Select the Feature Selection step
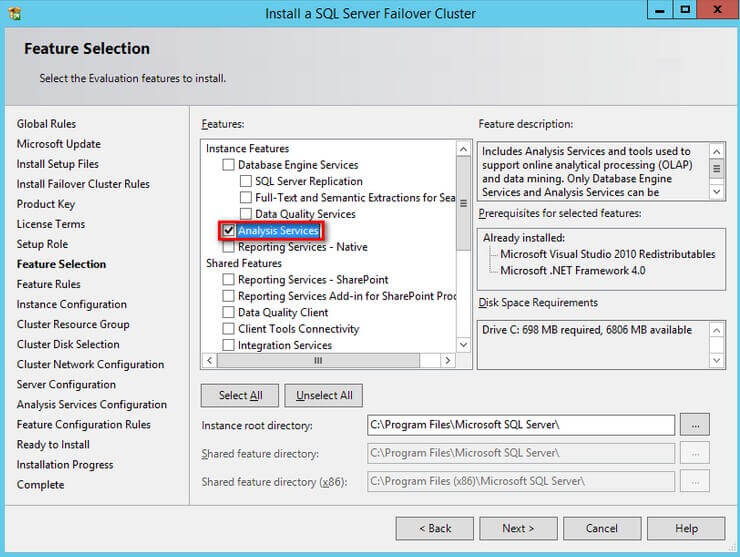Image resolution: width=740 pixels, height=557 pixels. 61,264
